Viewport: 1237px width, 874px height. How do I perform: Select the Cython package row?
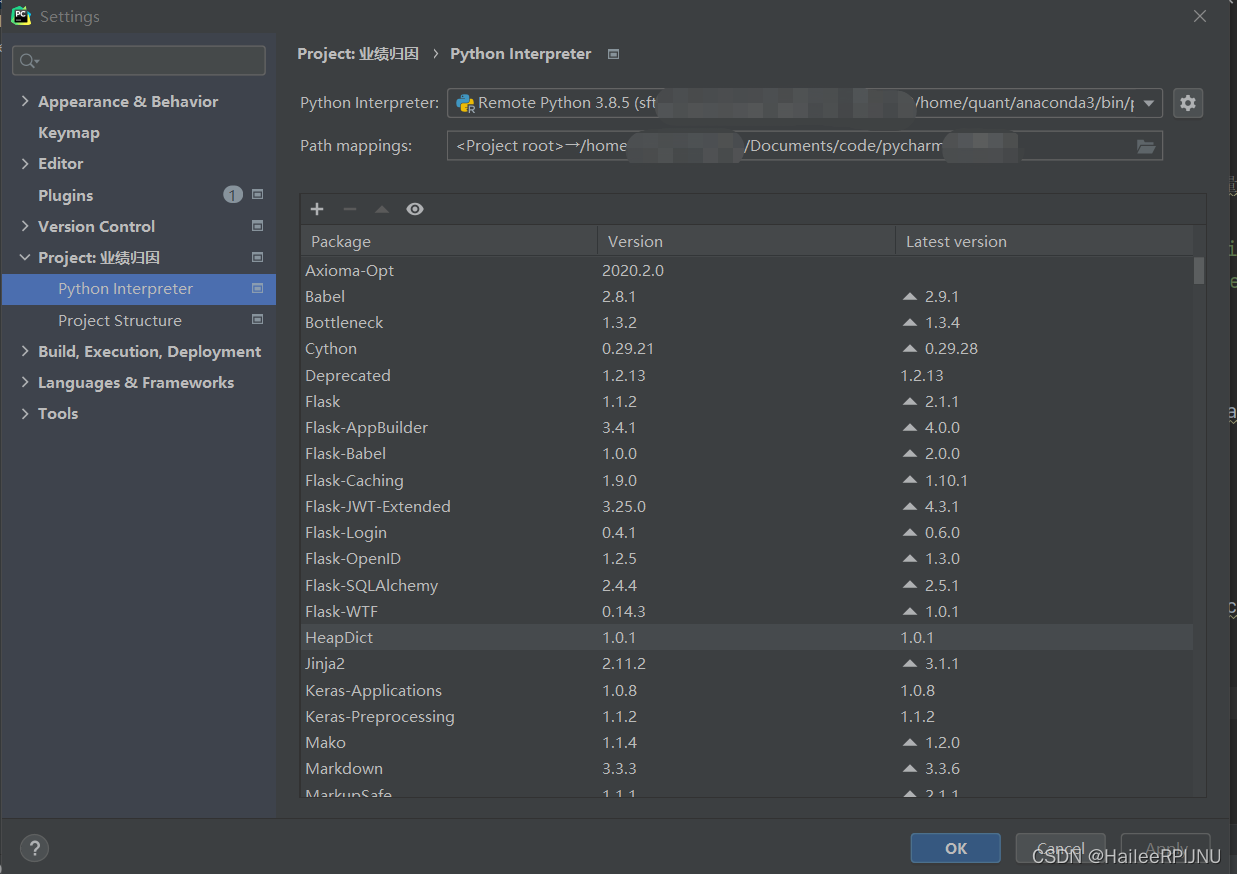click(747, 349)
